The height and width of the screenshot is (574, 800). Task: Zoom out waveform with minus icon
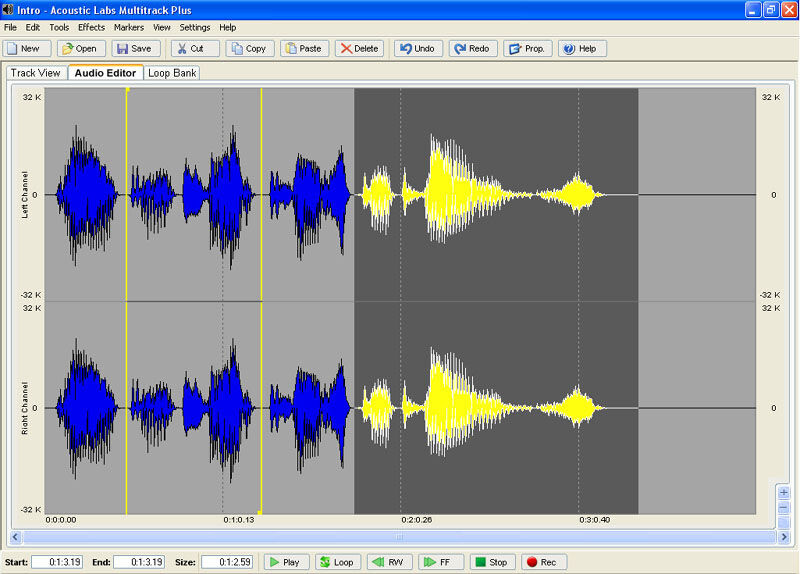(x=784, y=508)
